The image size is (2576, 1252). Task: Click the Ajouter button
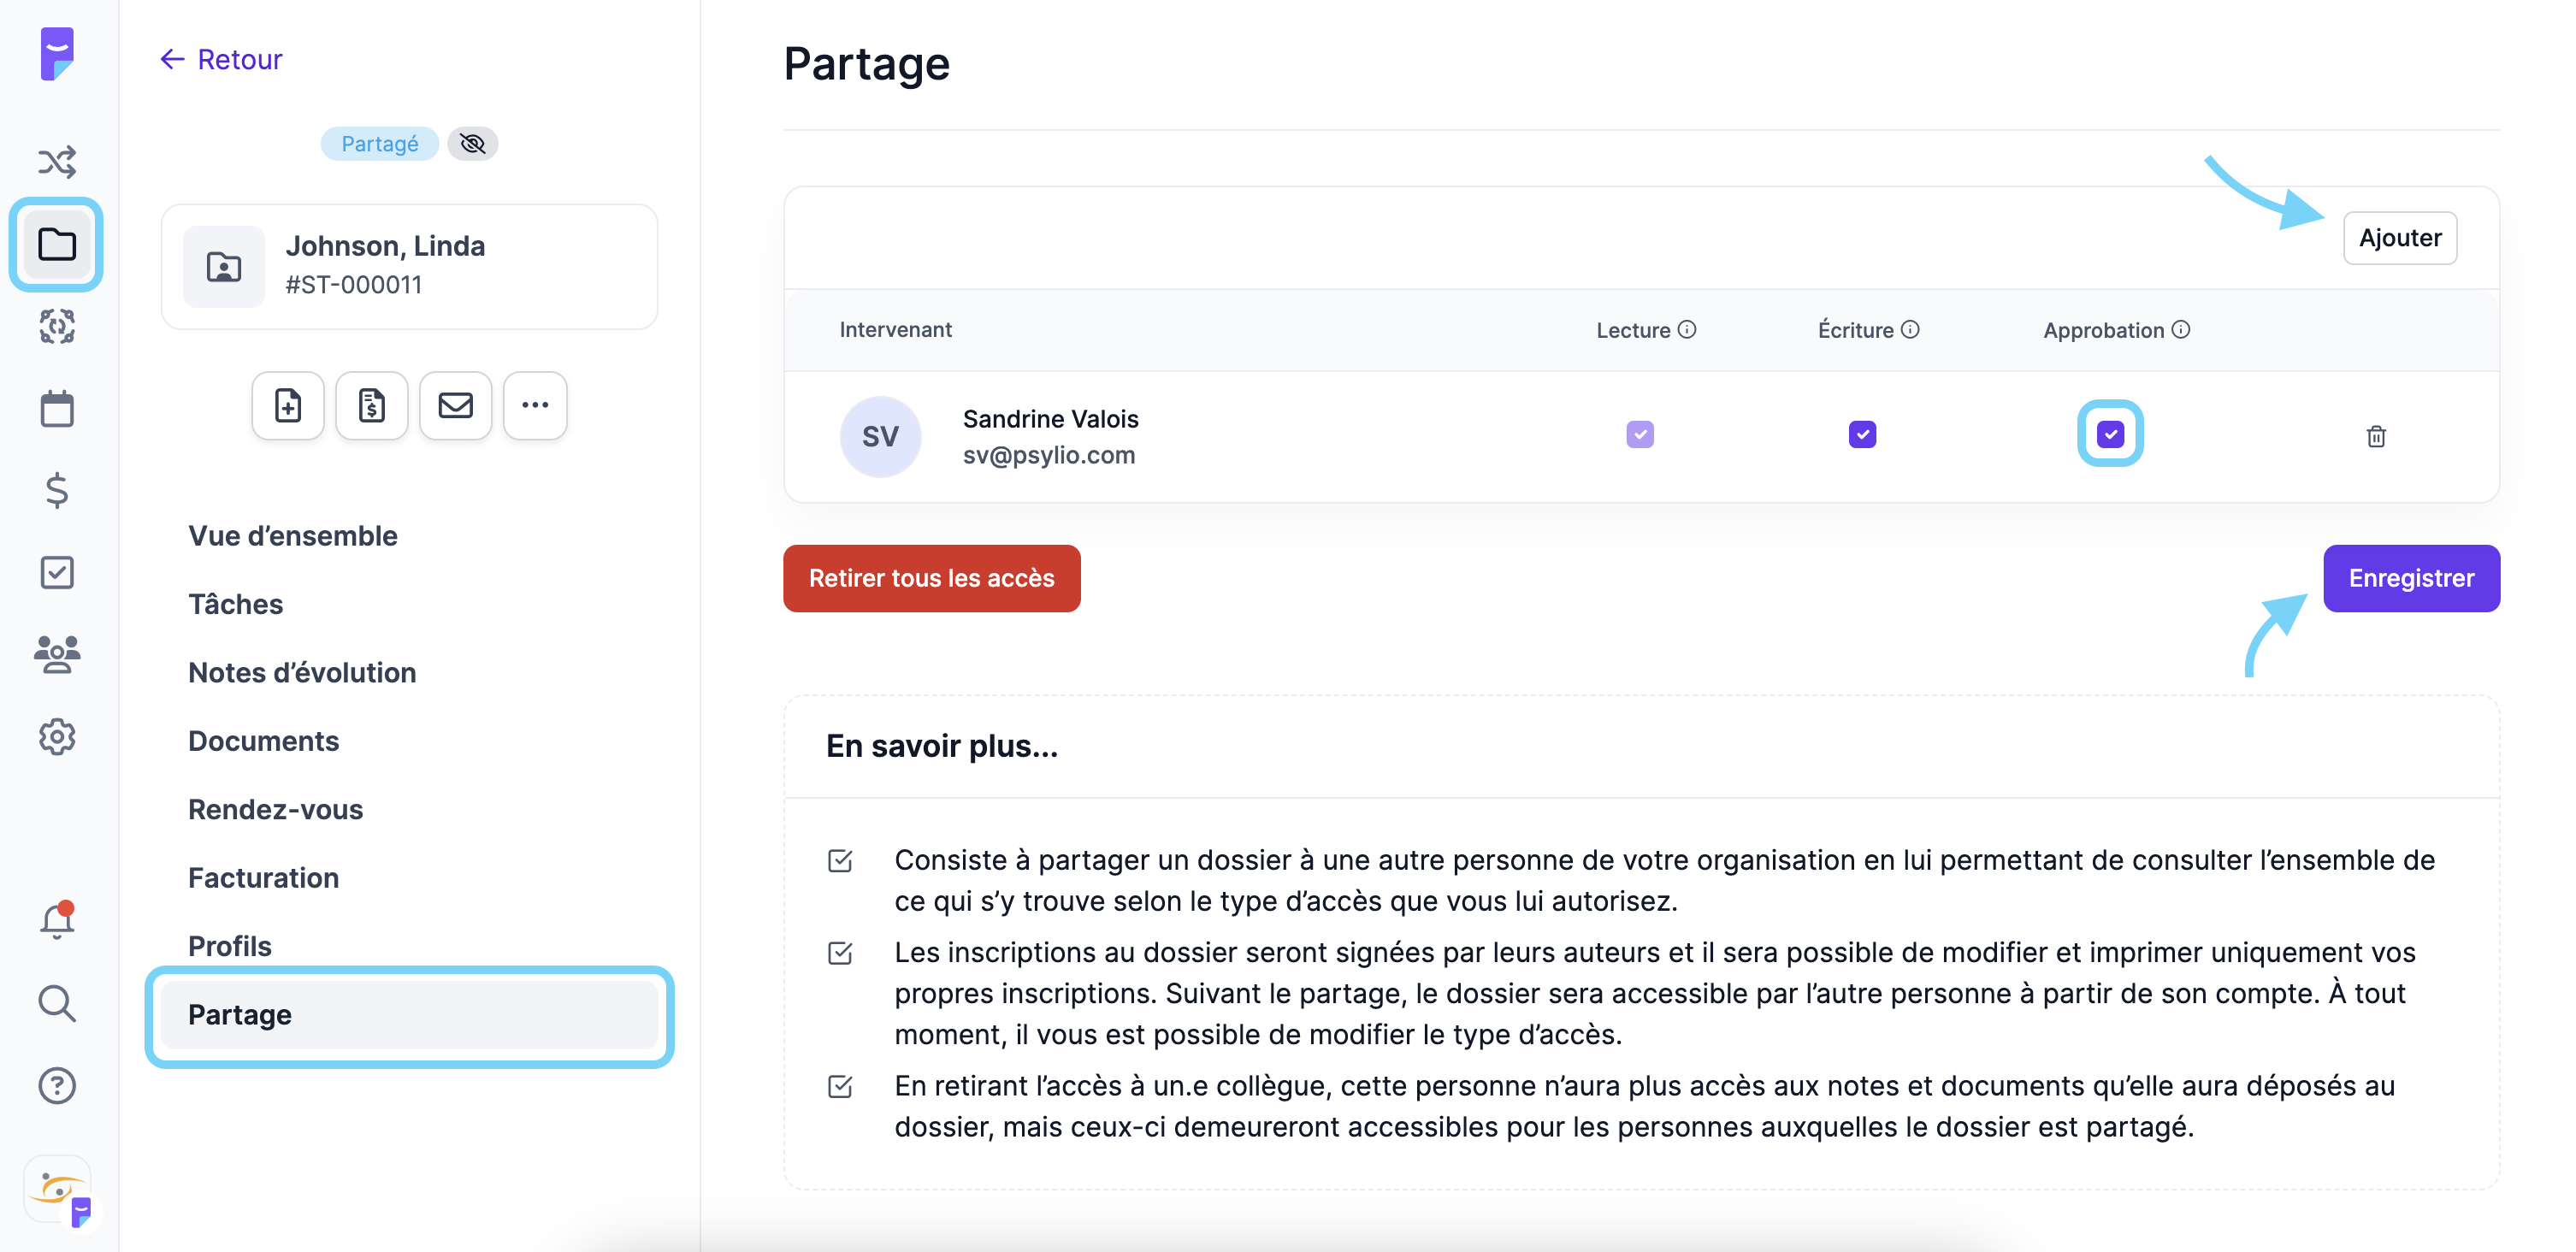click(x=2399, y=238)
